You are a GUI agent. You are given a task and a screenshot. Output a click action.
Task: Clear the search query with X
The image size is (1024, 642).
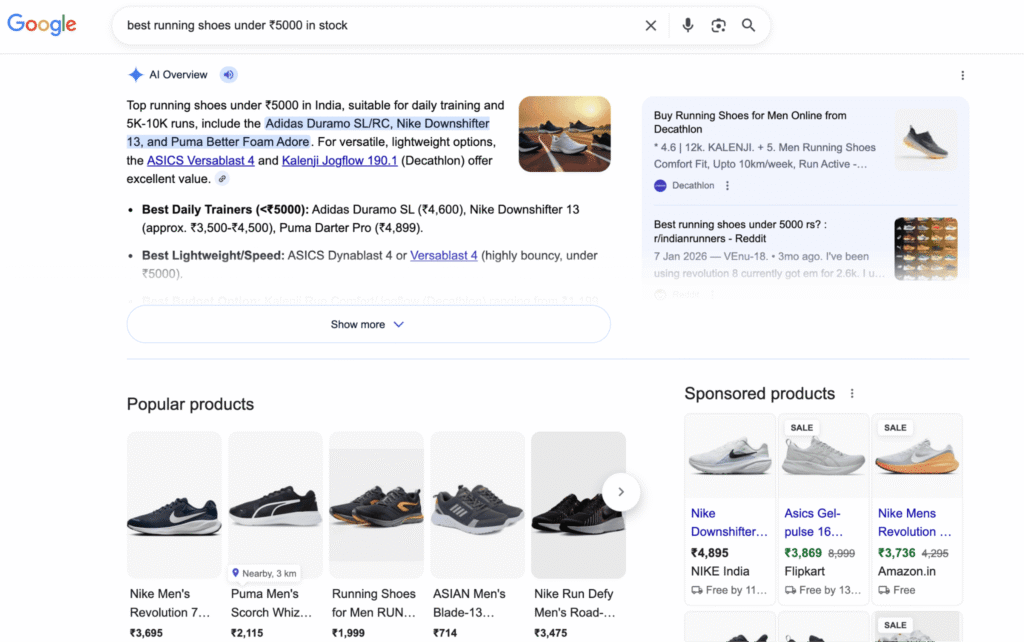[650, 25]
